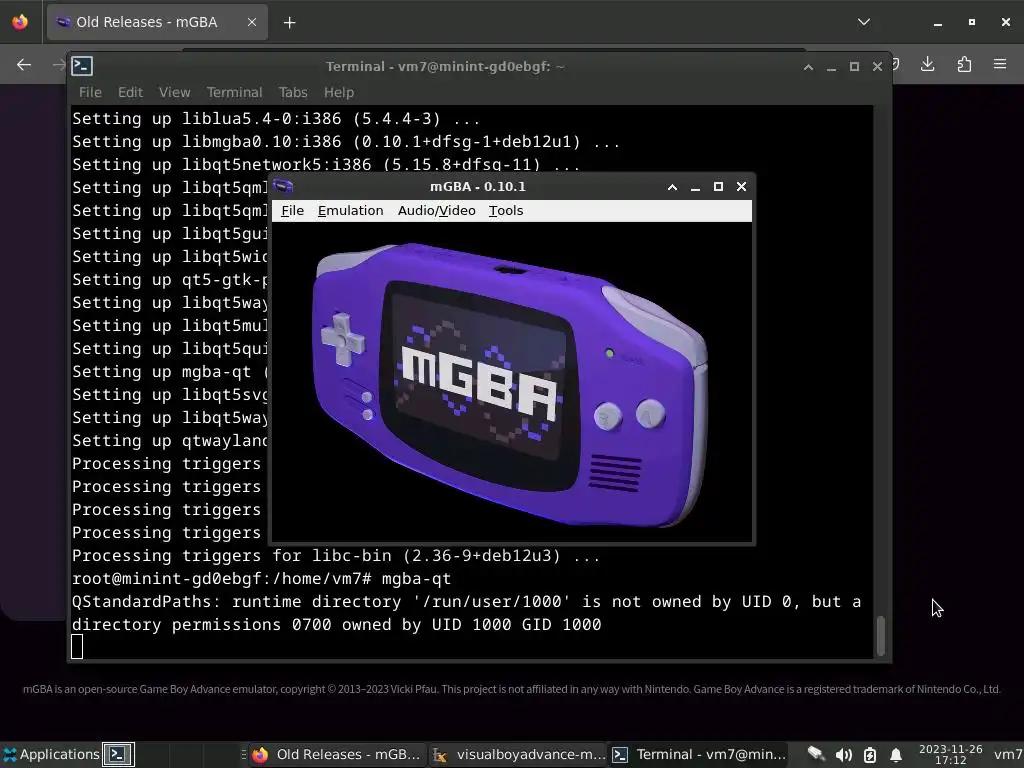Roll up the mGBA window with the arrow
This screenshot has width=1024, height=768.
pos(672,187)
